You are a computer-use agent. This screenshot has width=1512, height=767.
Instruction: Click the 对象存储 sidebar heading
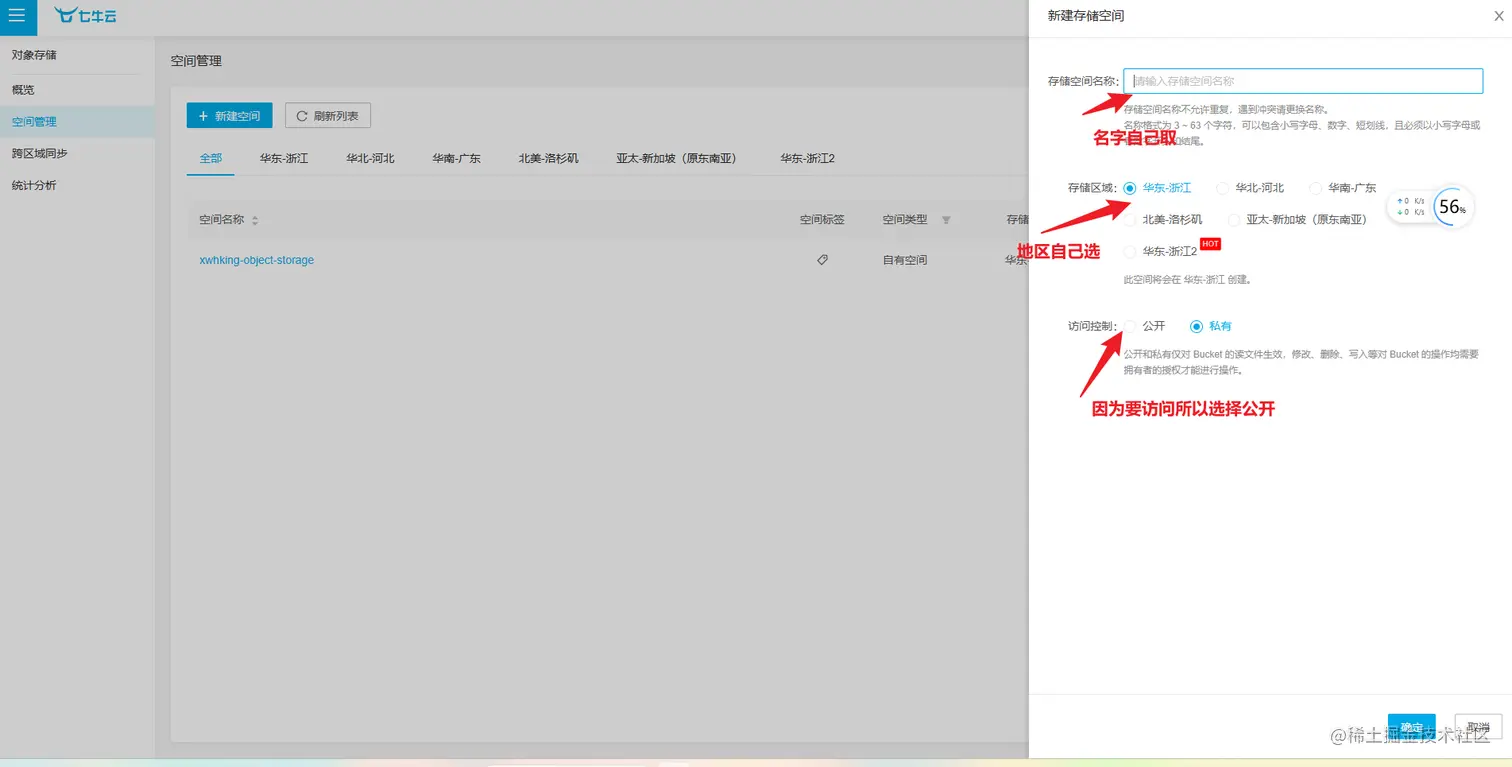[x=34, y=56]
